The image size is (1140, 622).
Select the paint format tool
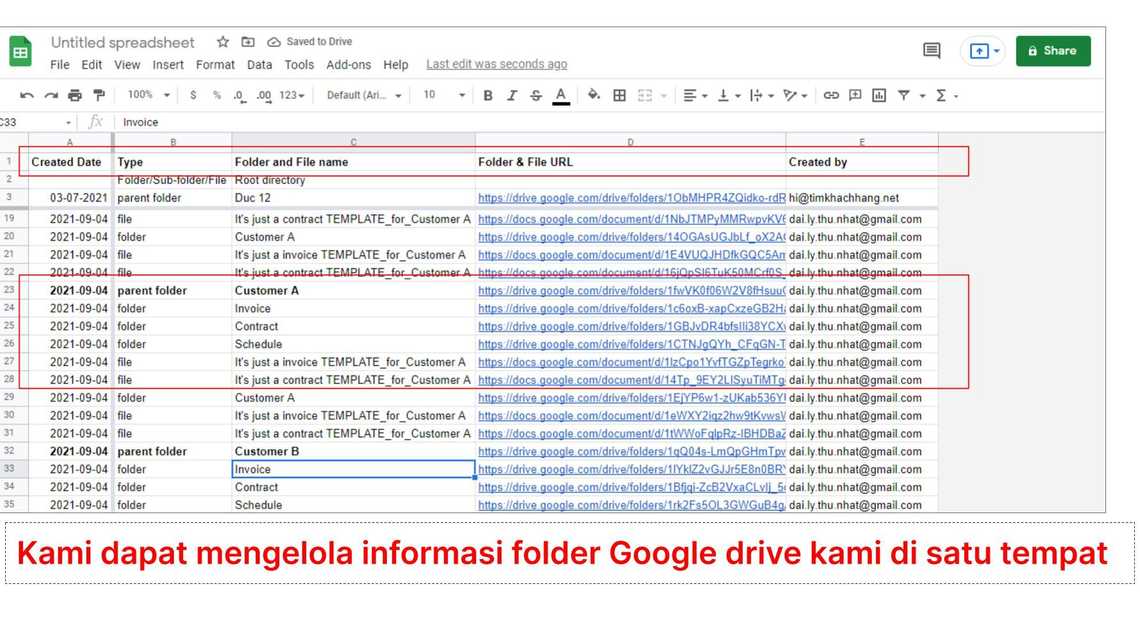(99, 95)
